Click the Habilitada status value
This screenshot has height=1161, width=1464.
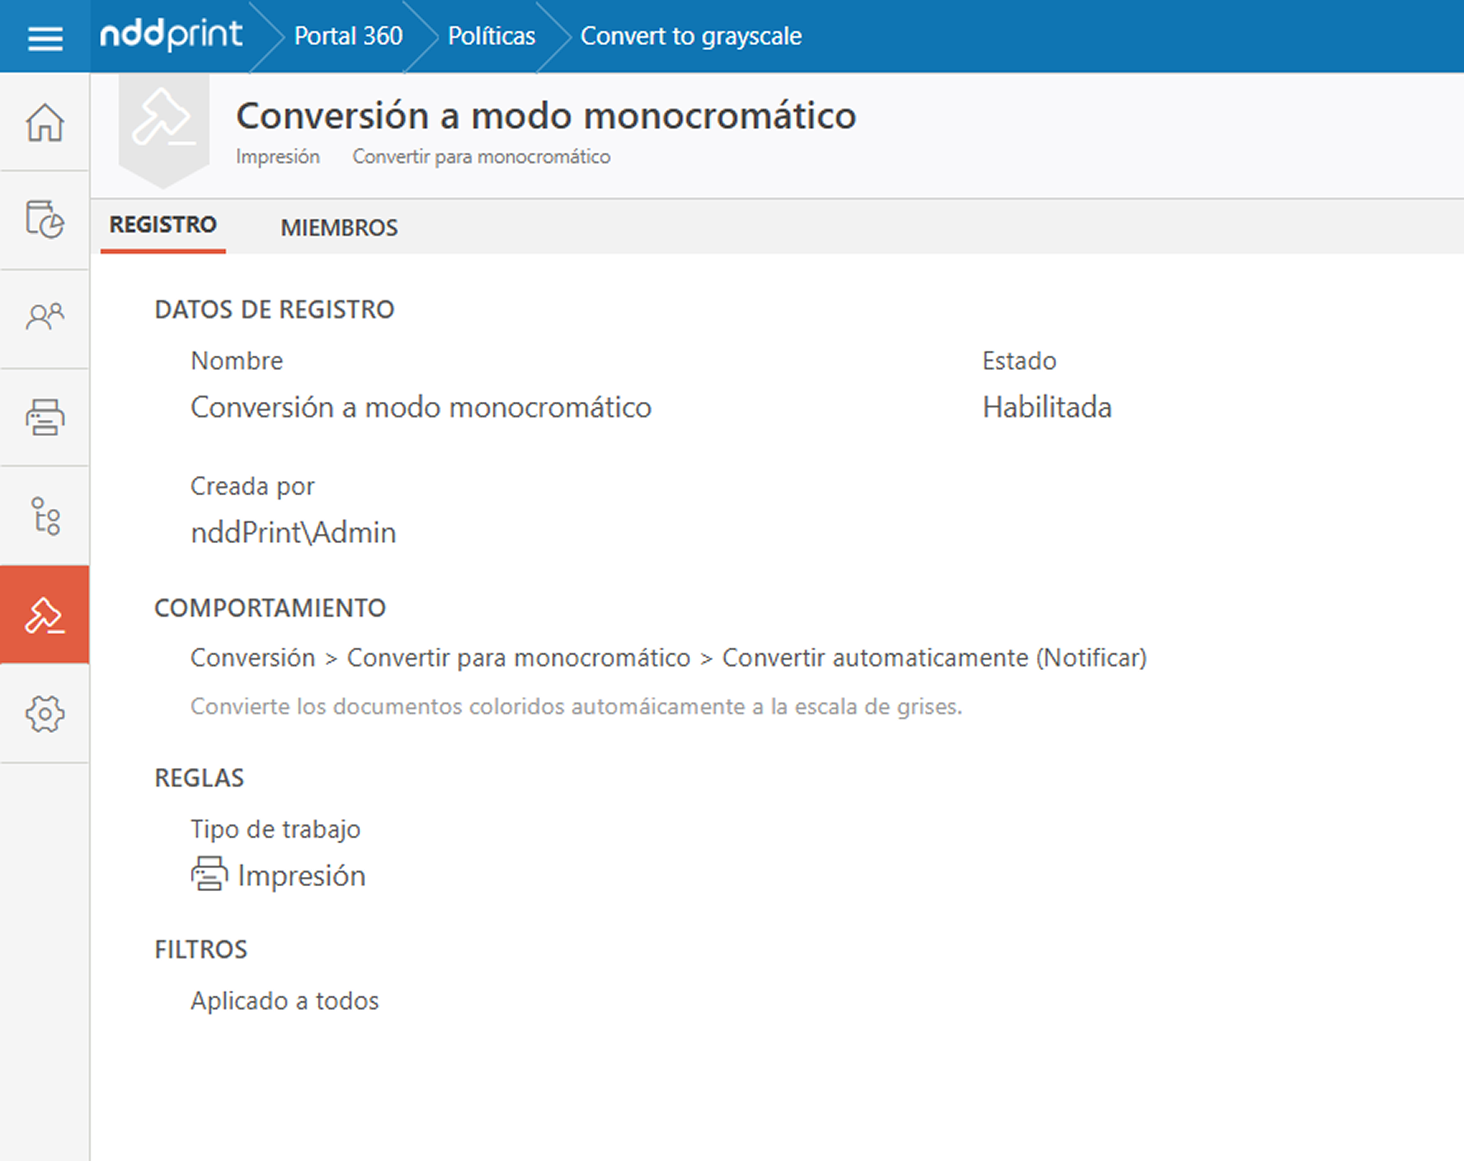coord(1046,407)
